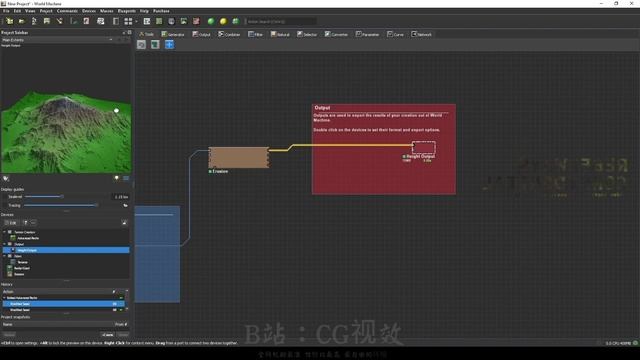Screen dimensions: 640x360
Task: Click the blue display icon below the preview
Action: click(126, 178)
